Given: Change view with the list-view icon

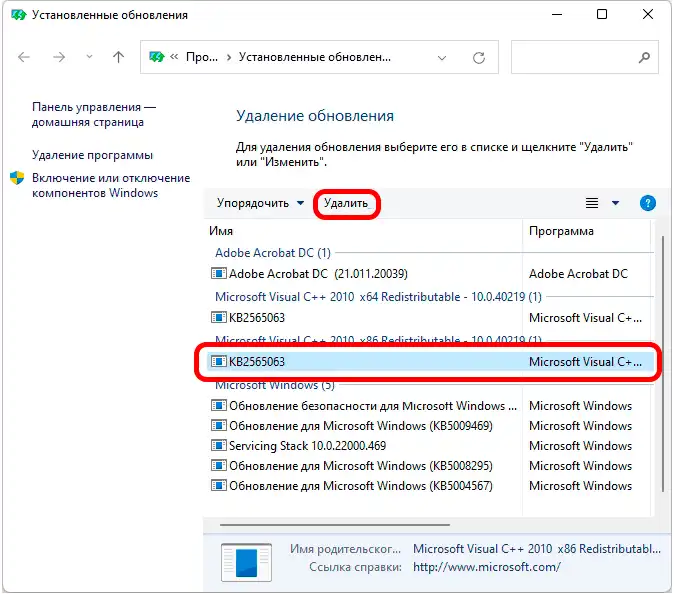Looking at the screenshot, I should [592, 203].
